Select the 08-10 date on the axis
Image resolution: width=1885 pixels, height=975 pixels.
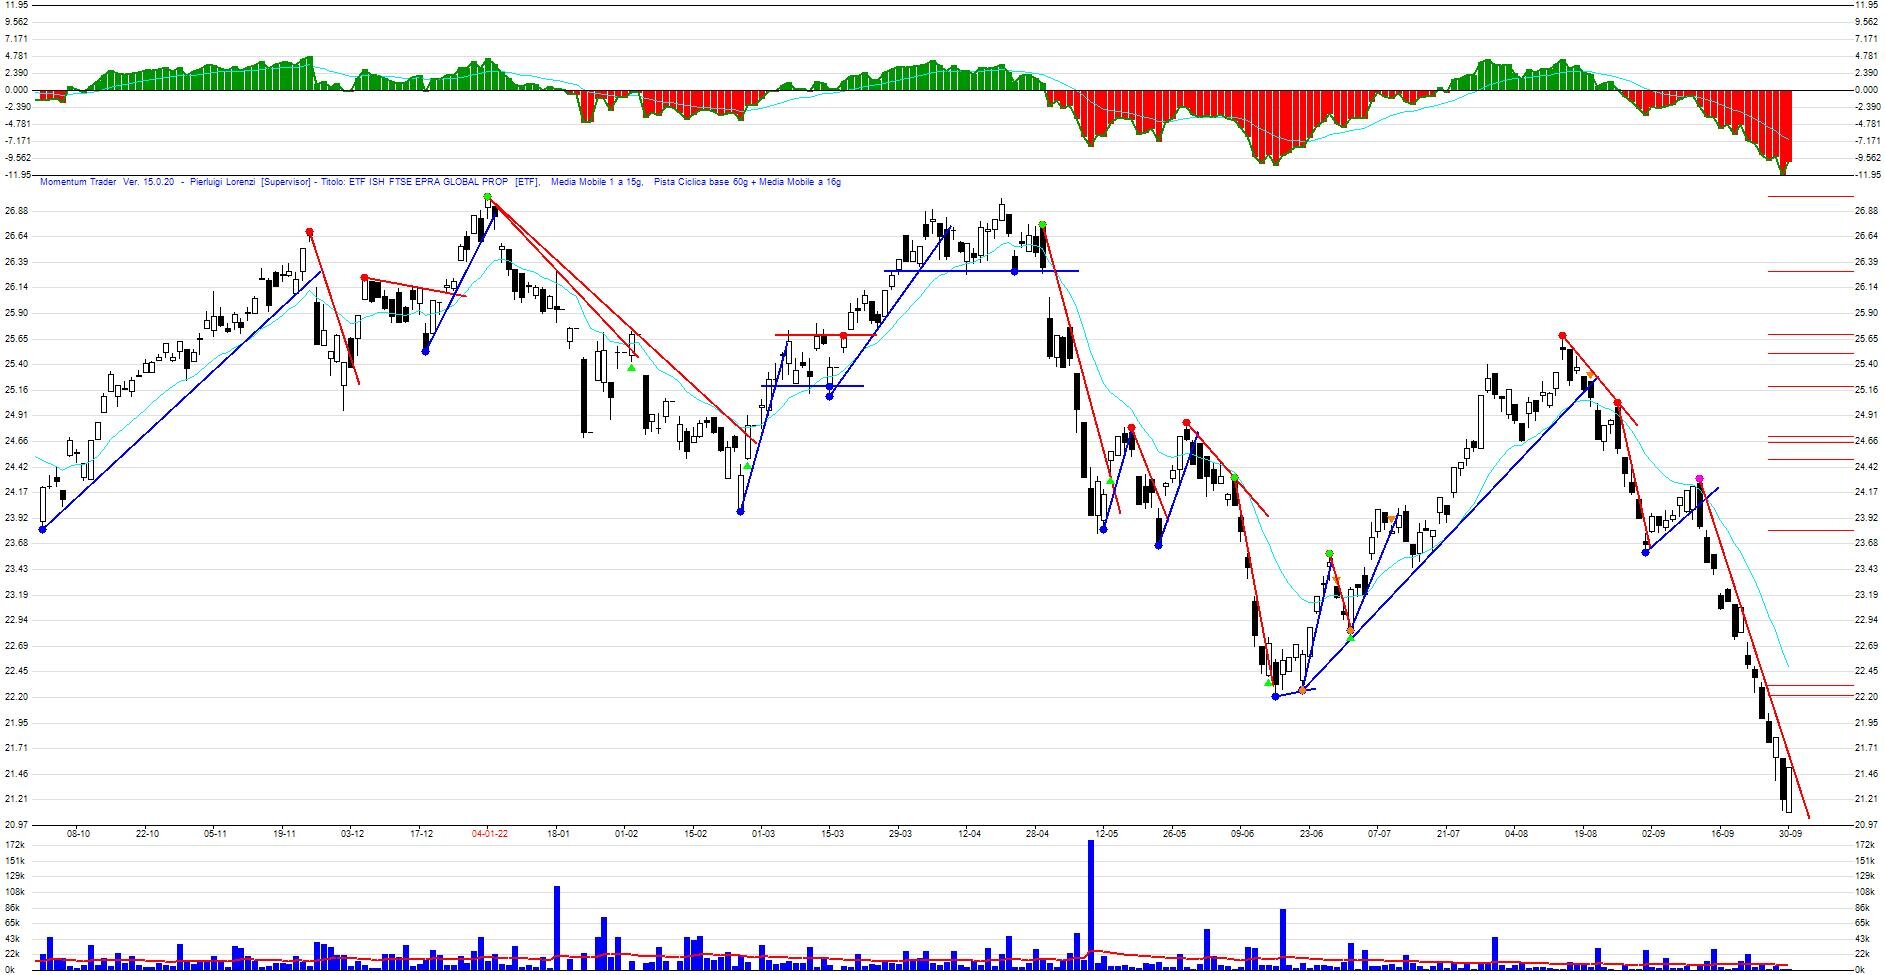coord(78,833)
